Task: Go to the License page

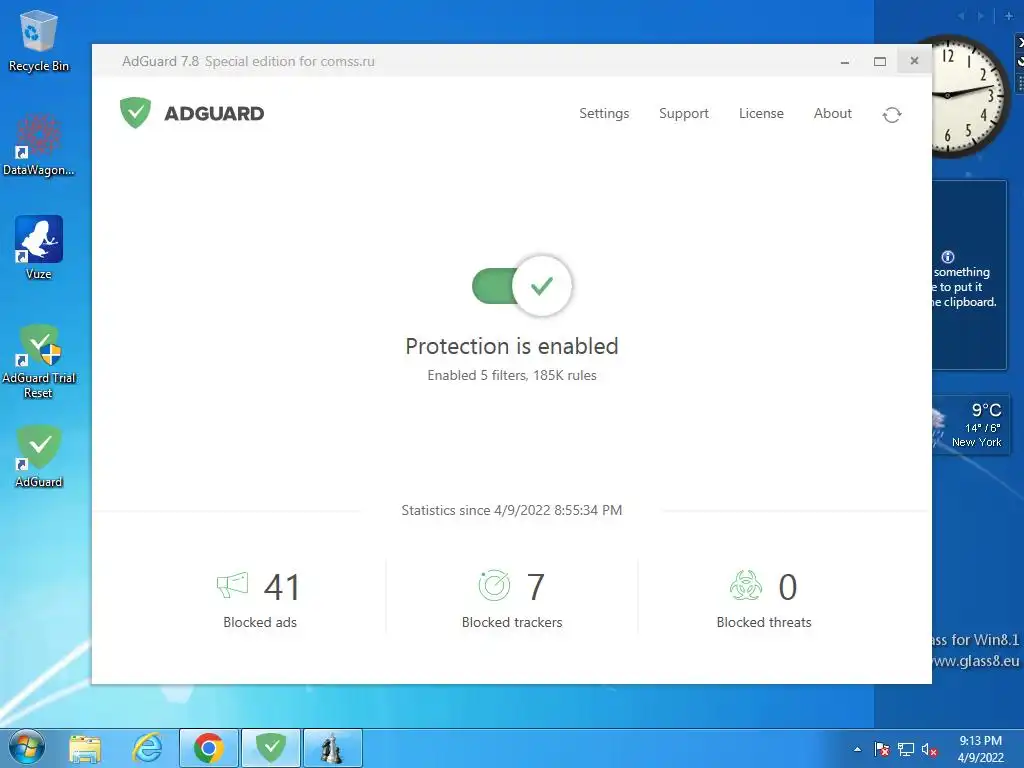Action: [x=761, y=114]
